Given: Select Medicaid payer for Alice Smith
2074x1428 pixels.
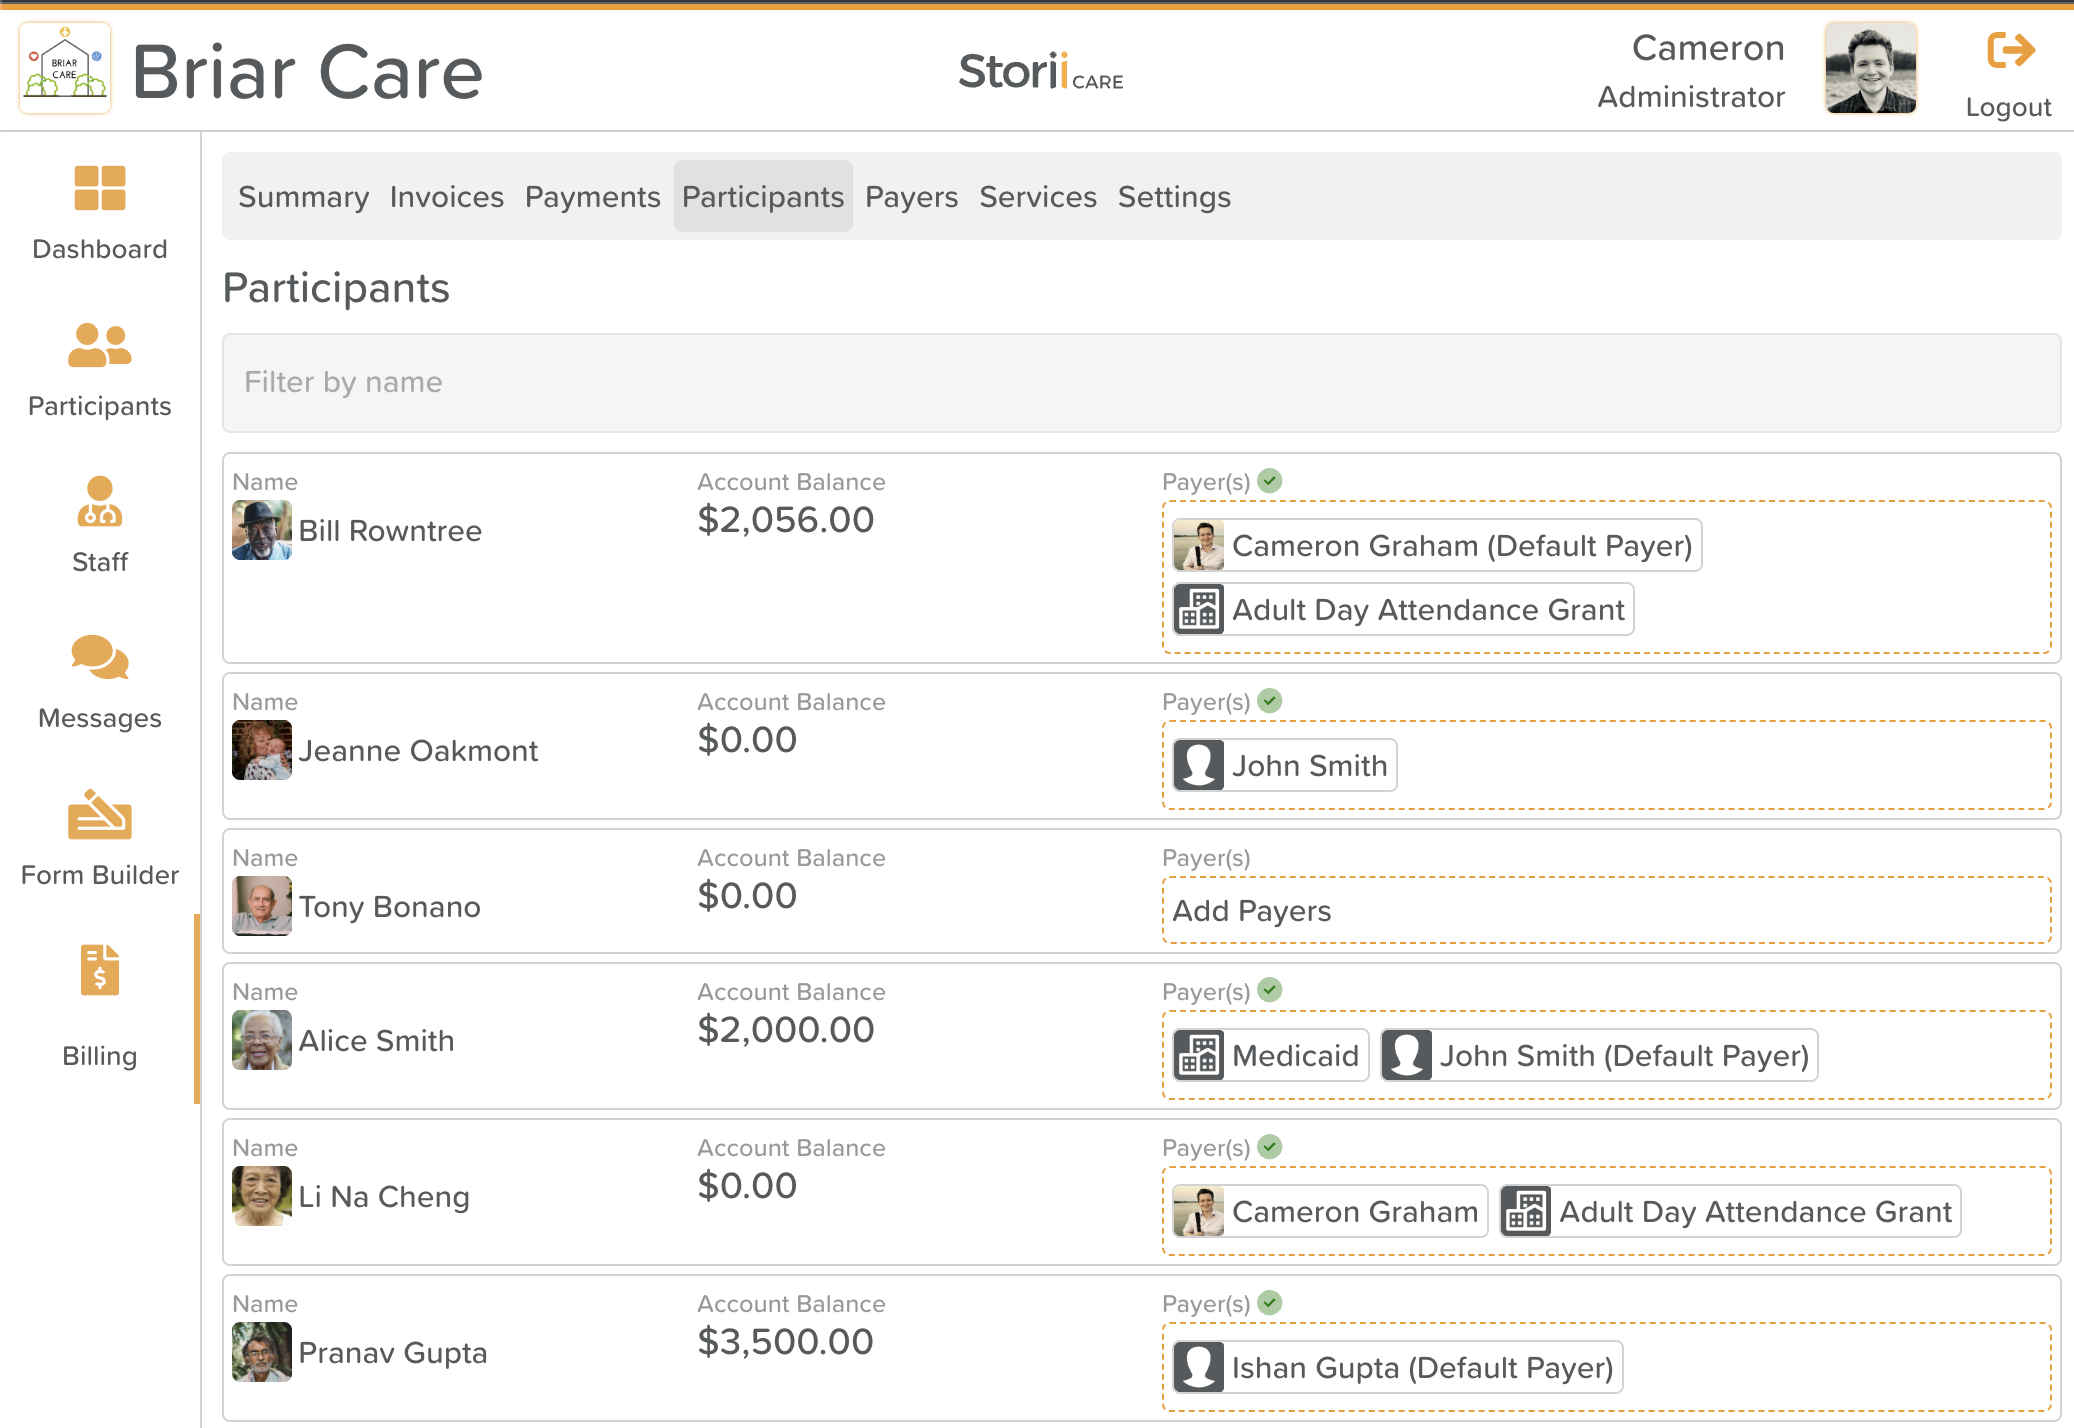Looking at the screenshot, I should coord(1270,1055).
